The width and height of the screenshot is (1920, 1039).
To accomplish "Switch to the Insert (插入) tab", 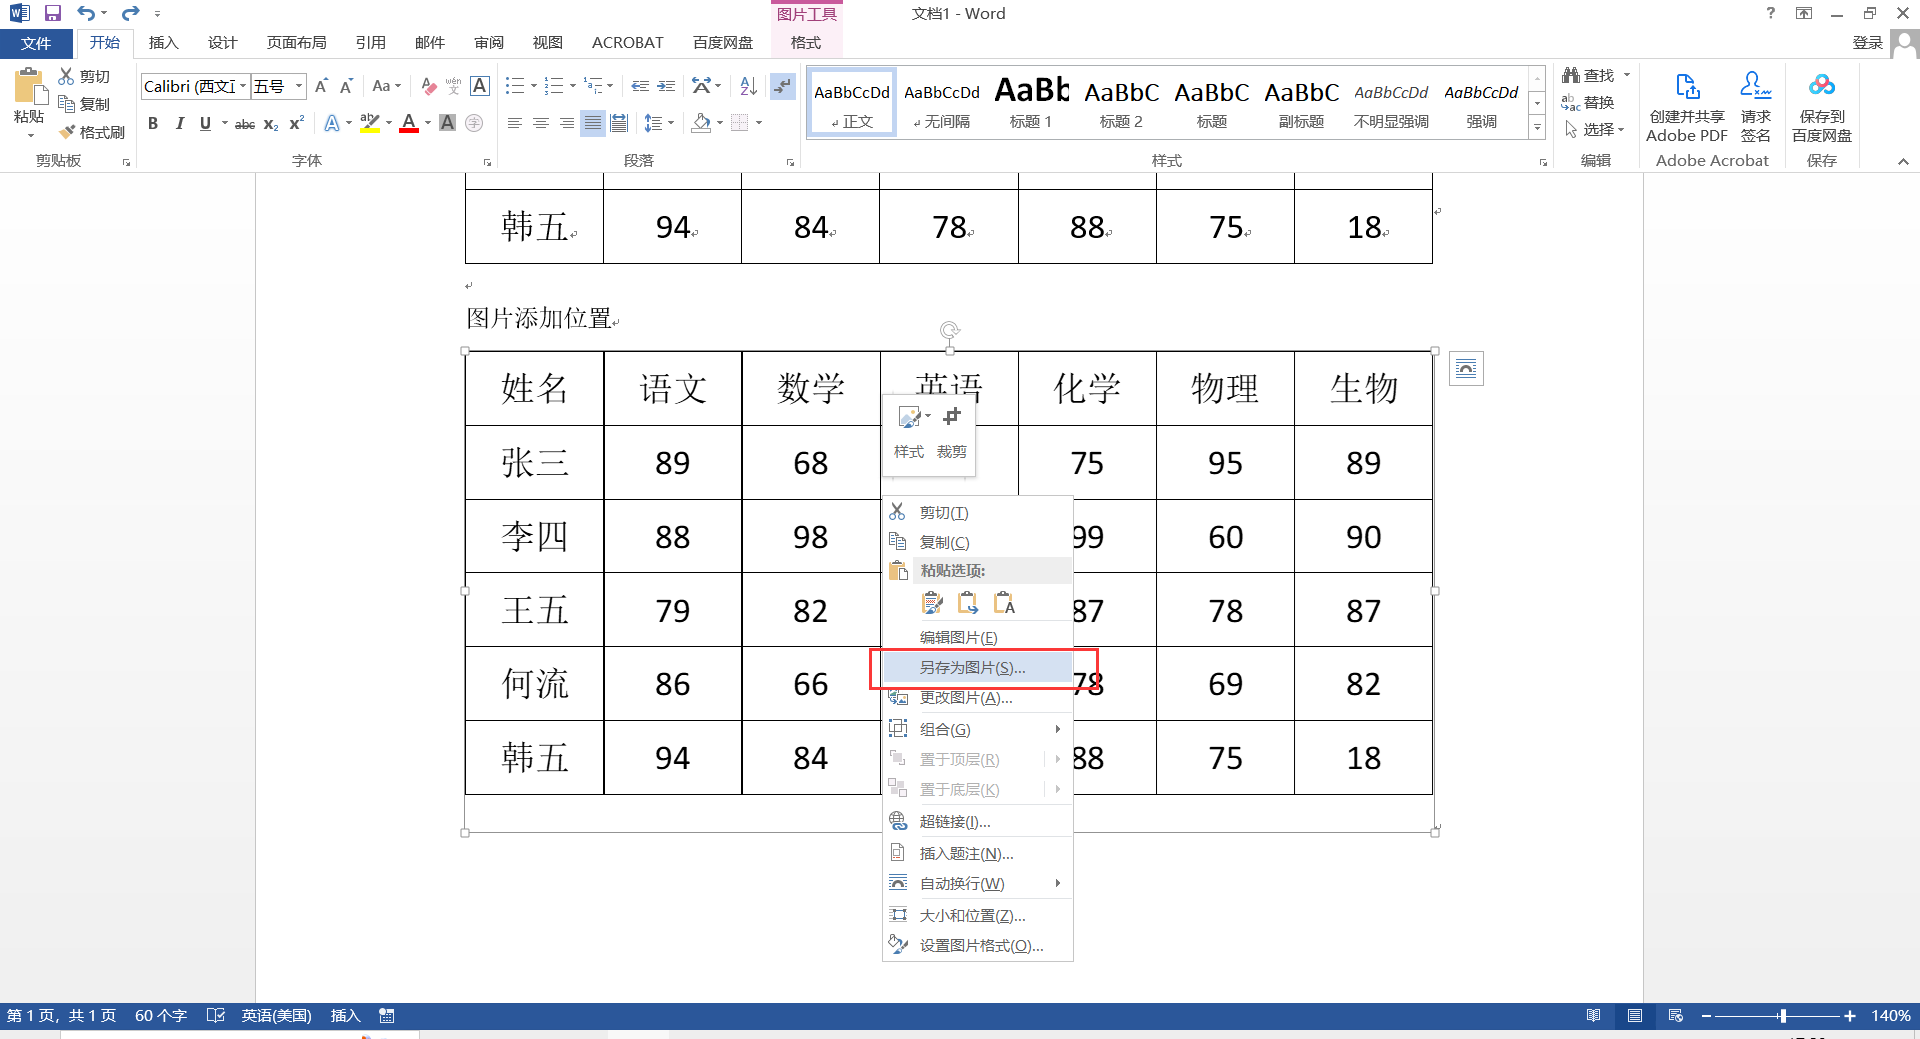I will 163,43.
